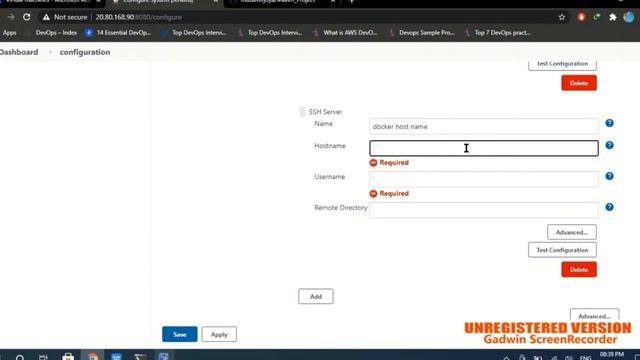Switch to the Virtual machines Azure tab
The height and width of the screenshot is (360, 640).
click(x=47, y=2)
